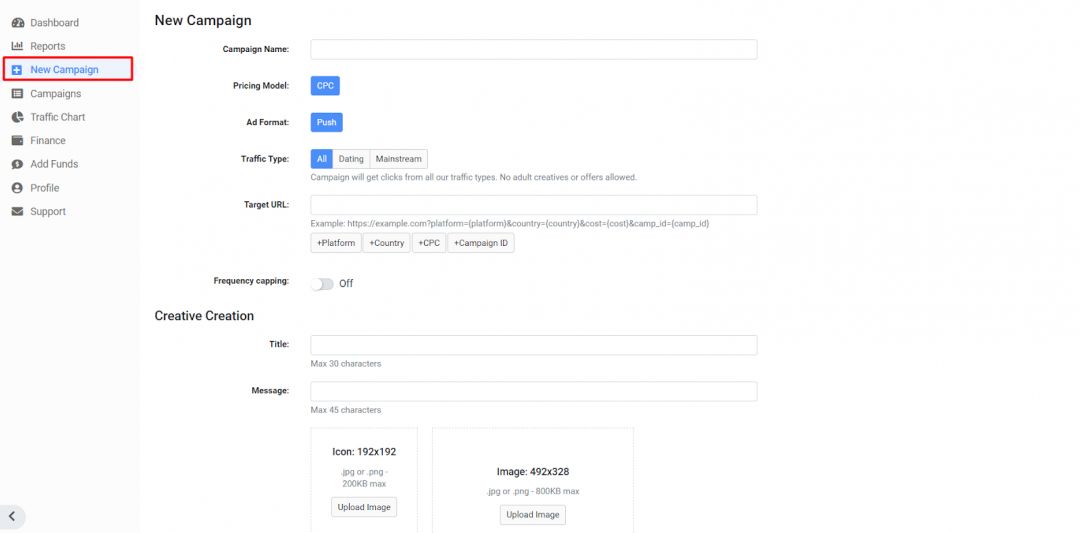Collapse sidebar with the left chevron
The height and width of the screenshot is (533, 1080).
click(x=12, y=516)
